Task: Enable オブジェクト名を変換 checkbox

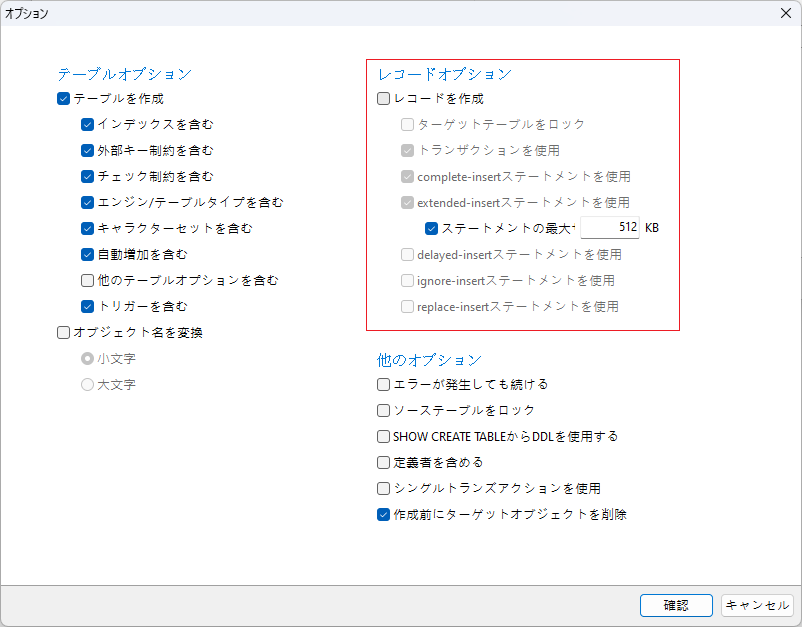Action: coord(64,333)
